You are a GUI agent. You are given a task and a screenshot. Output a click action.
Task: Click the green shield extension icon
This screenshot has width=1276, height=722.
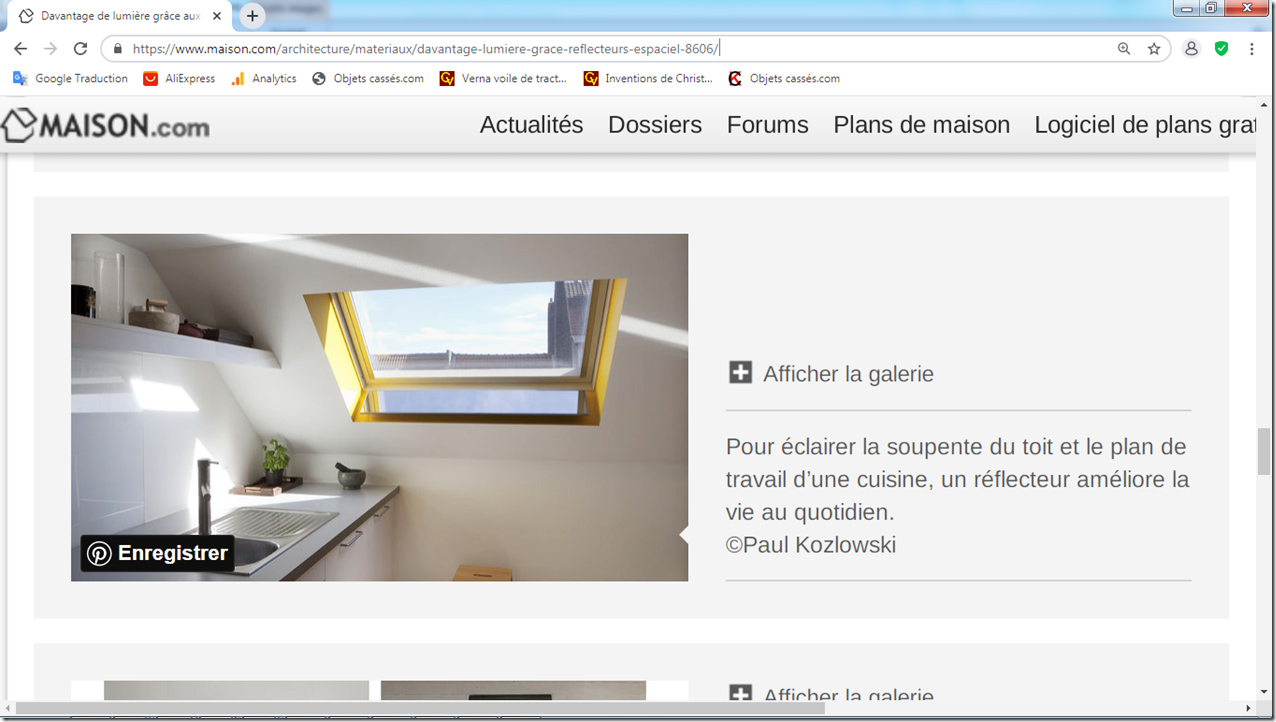pos(1221,48)
